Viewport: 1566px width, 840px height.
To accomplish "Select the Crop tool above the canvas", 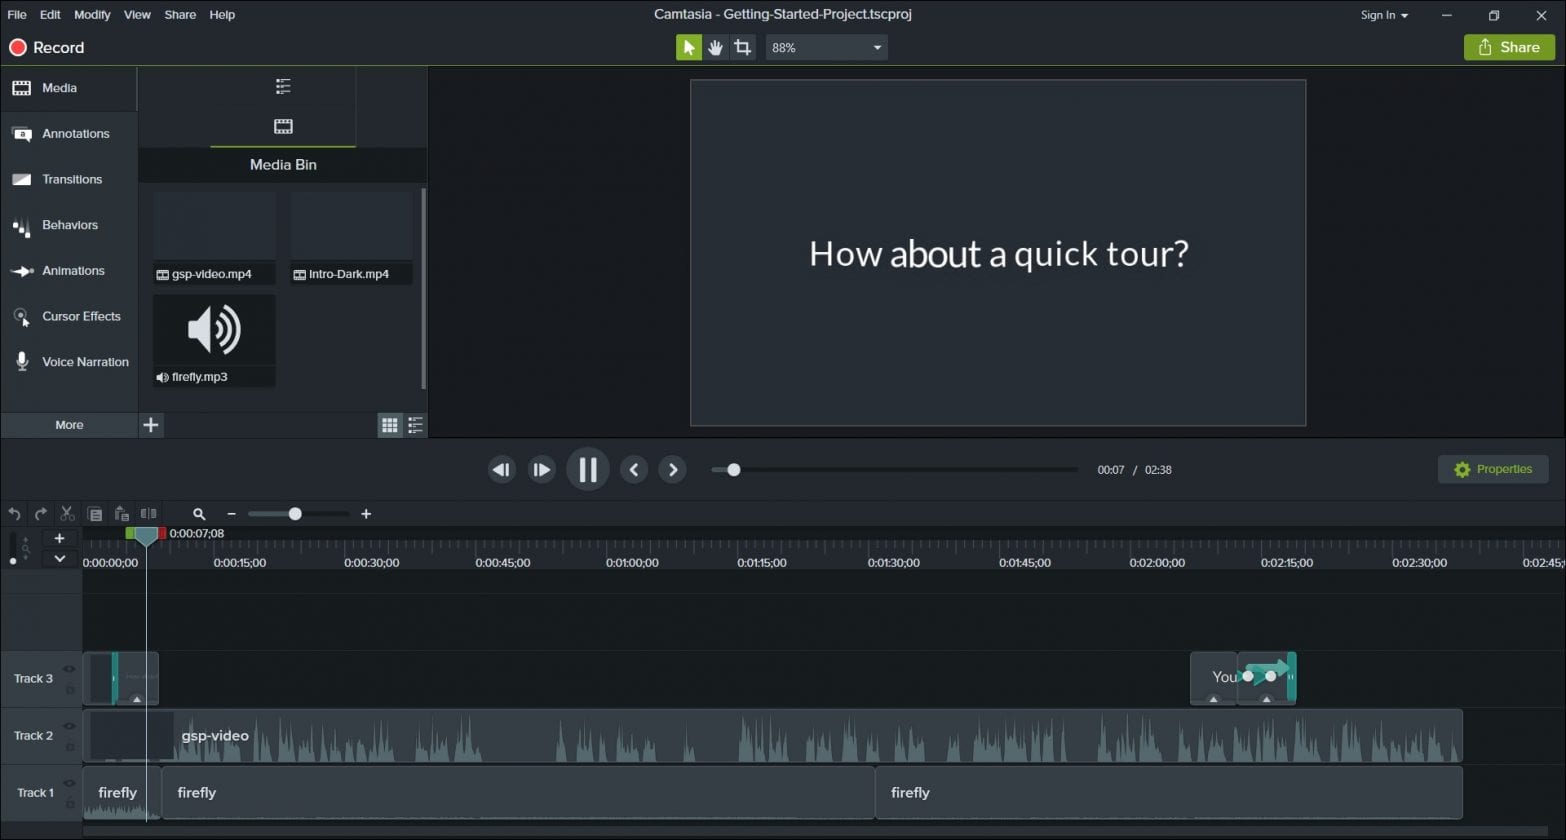I will [742, 47].
